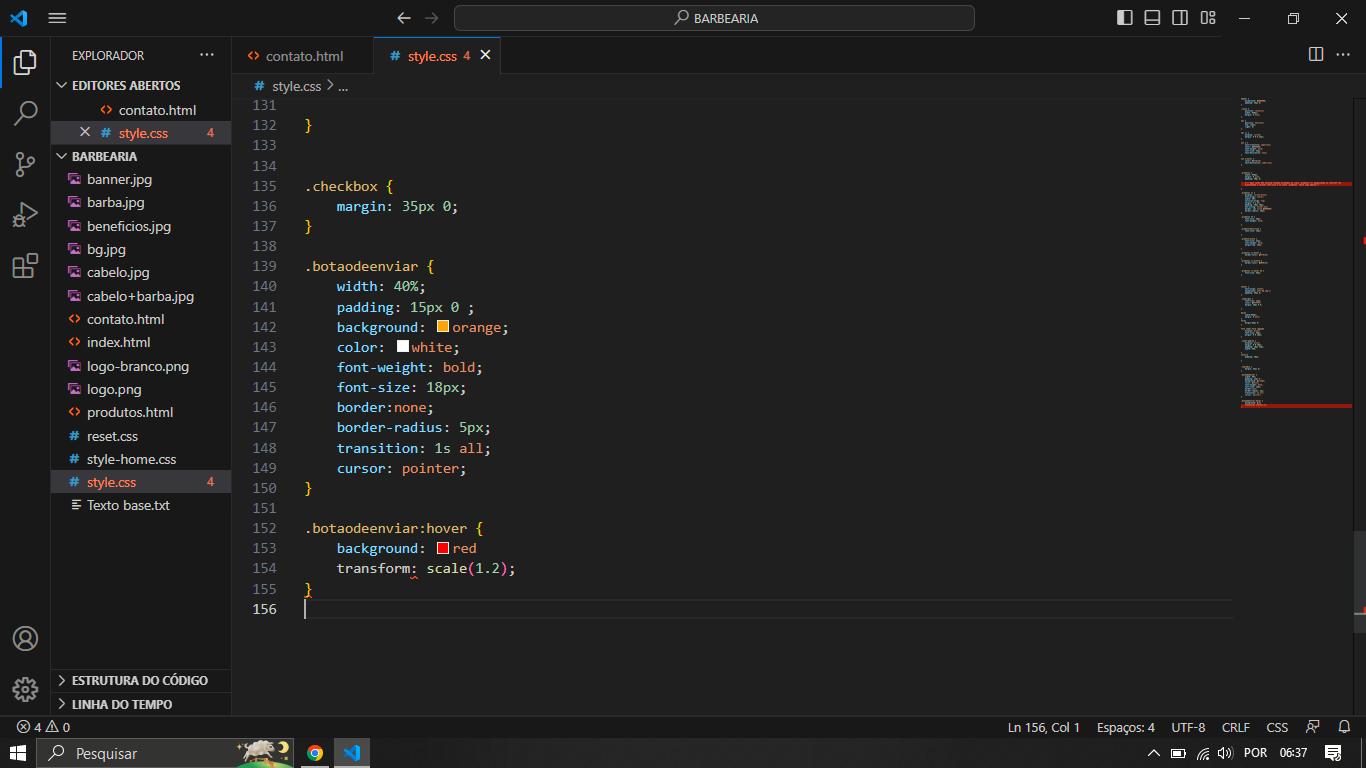Open the Search view in activity bar
The height and width of the screenshot is (768, 1366).
click(25, 114)
